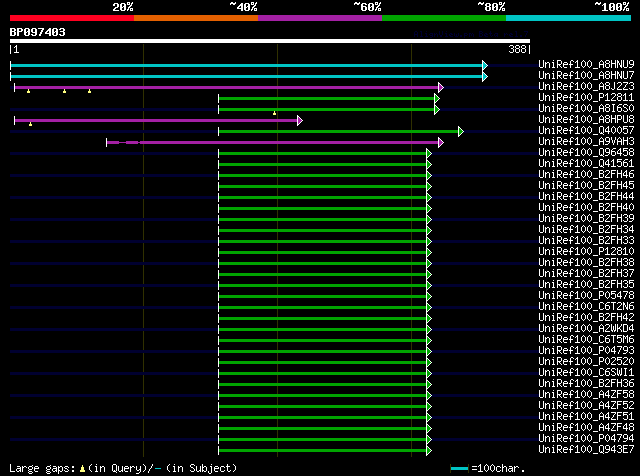This screenshot has height=476, width=640.
Task: Click the purple alignment bar for A8J2Z3
Action: (x=227, y=87)
